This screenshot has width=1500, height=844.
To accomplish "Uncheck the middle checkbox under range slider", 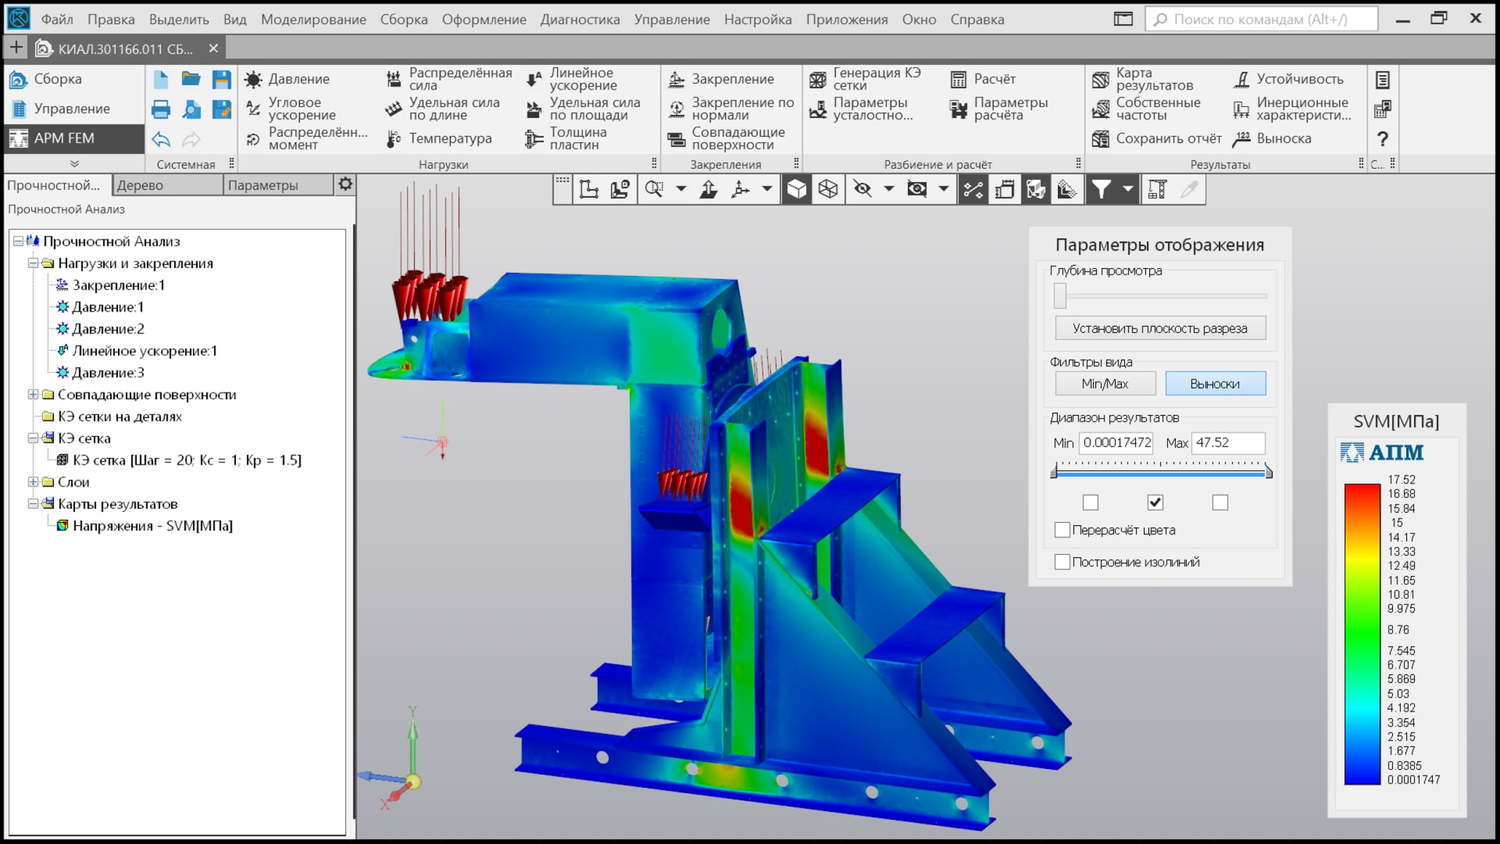I will tap(1155, 502).
